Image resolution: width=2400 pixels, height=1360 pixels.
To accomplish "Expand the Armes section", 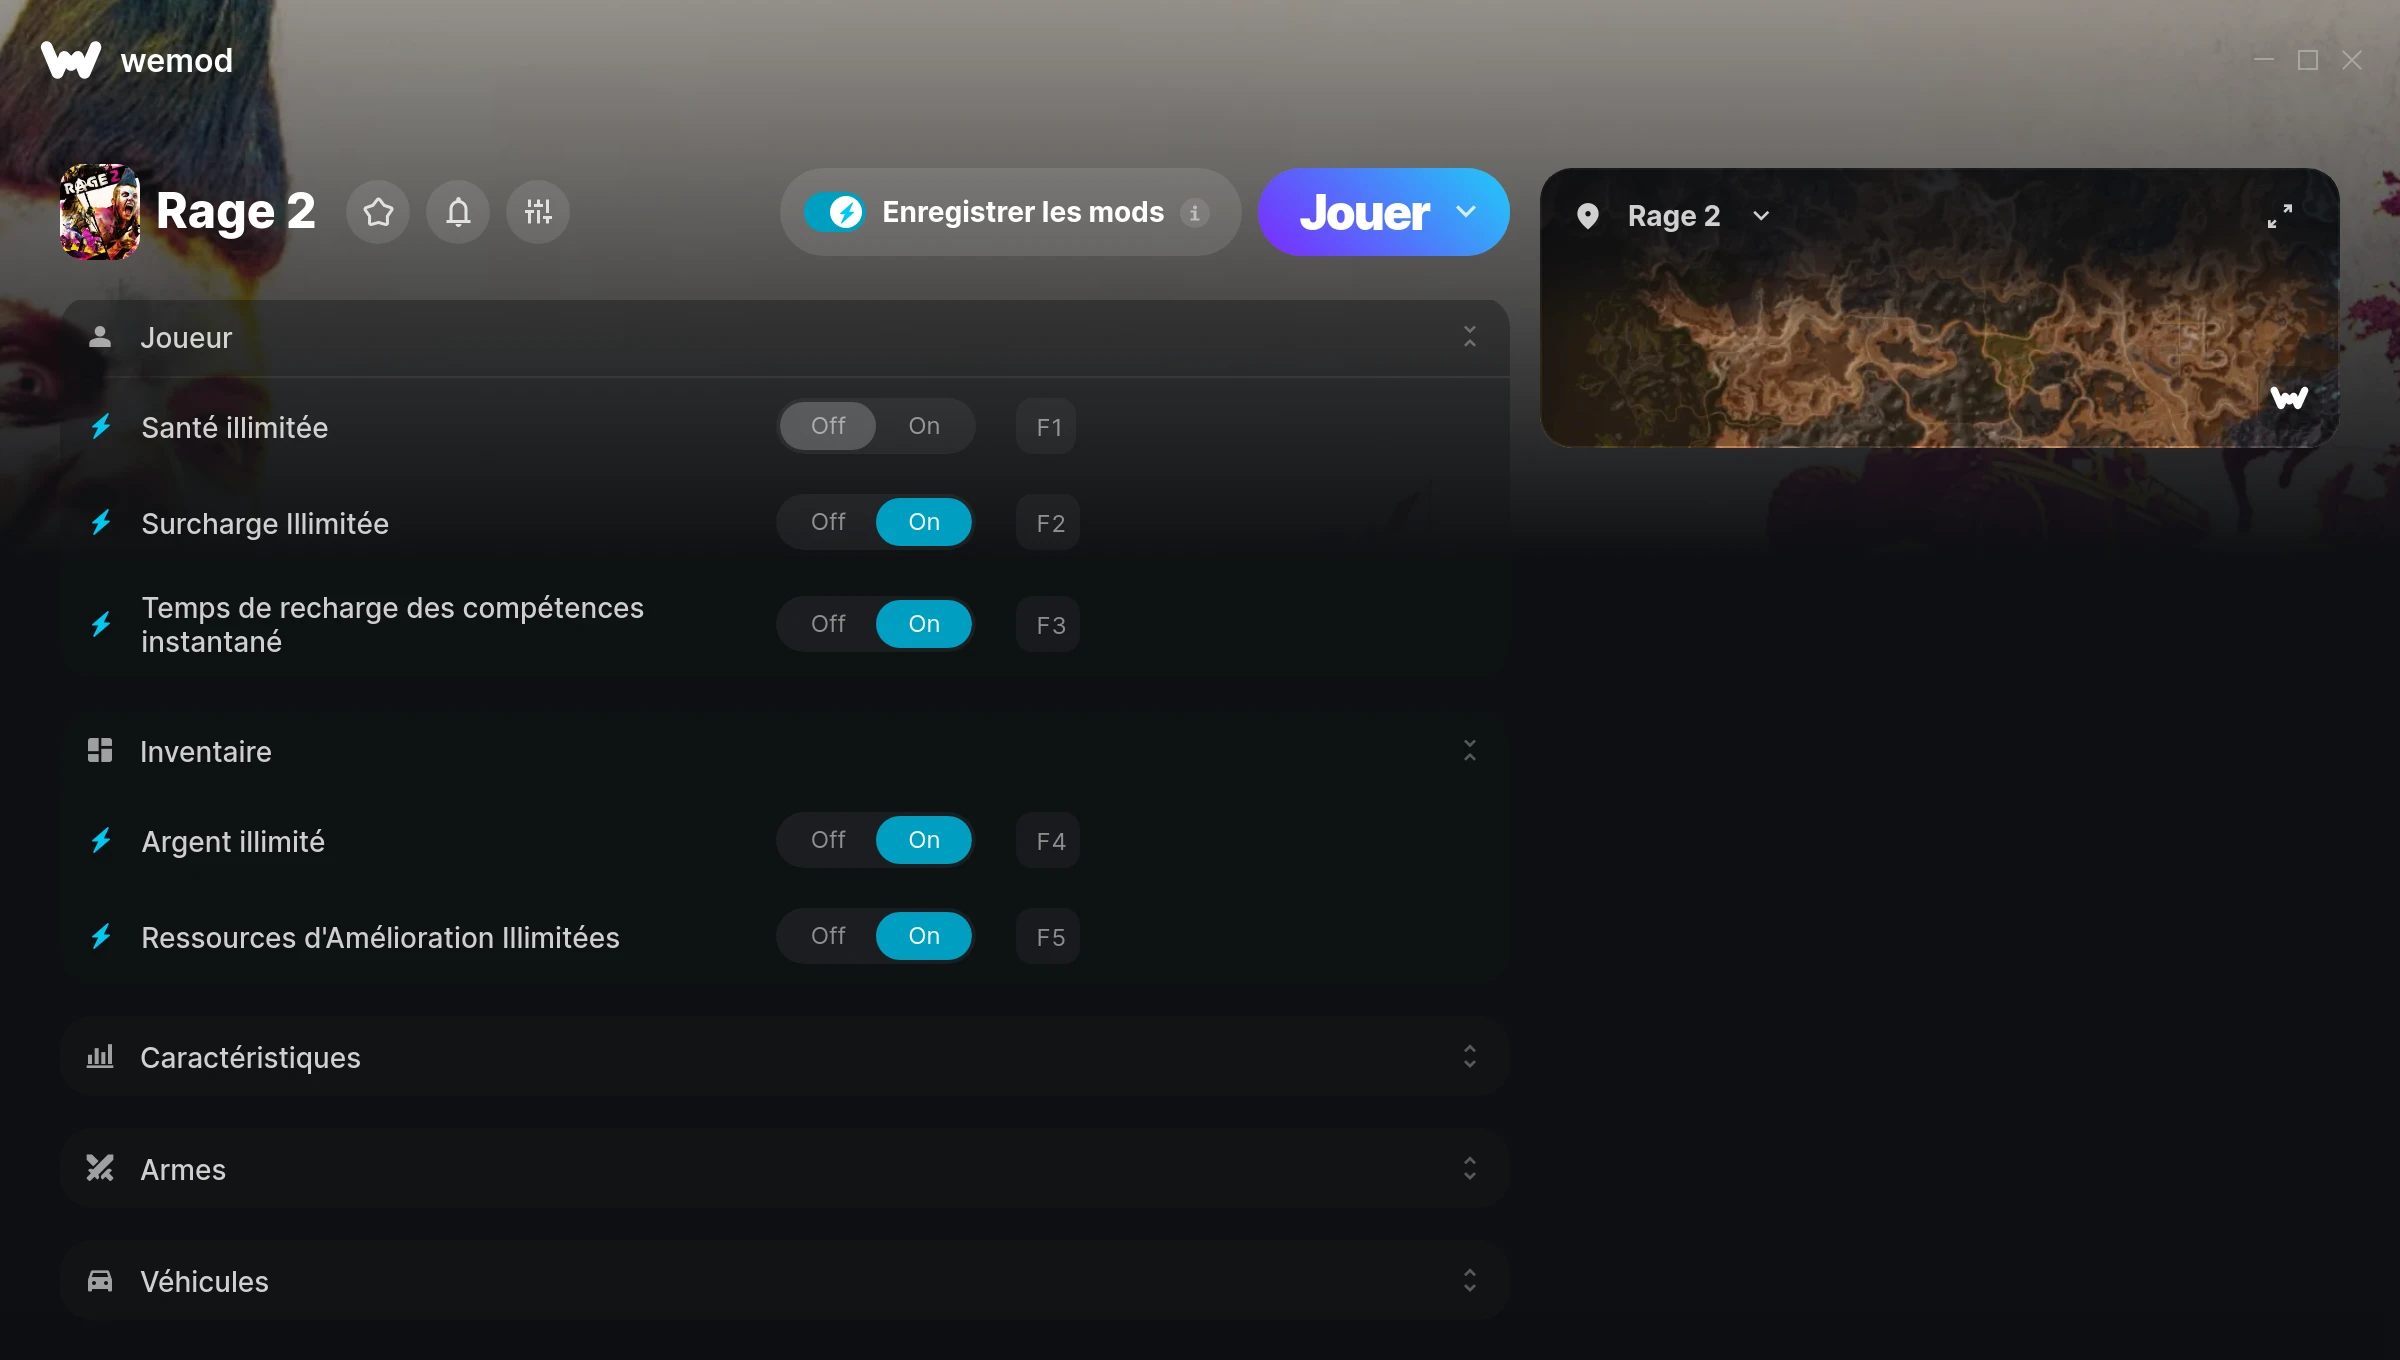I will (784, 1168).
